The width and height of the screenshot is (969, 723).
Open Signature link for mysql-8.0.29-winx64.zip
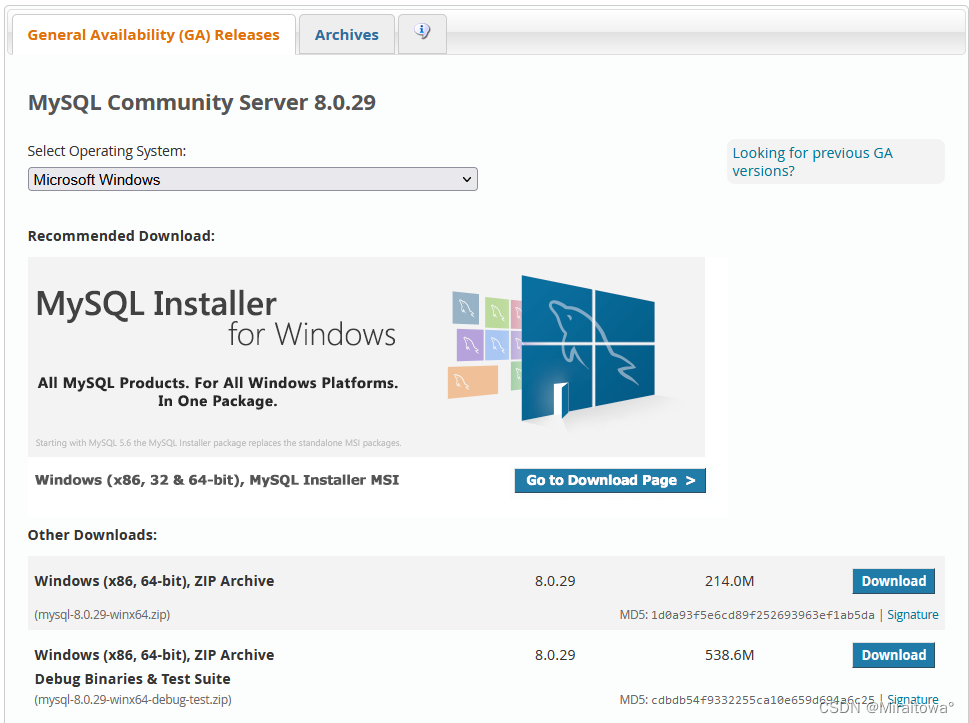pyautogui.click(x=913, y=615)
